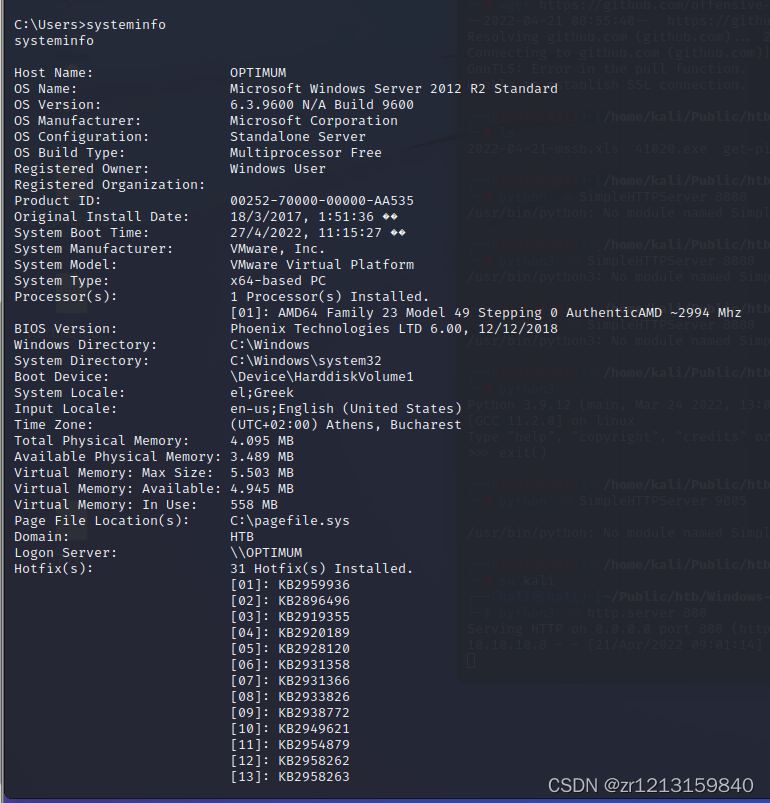The image size is (770, 803).
Task: Click the AMD64 Family 23 processor line
Action: click(485, 313)
